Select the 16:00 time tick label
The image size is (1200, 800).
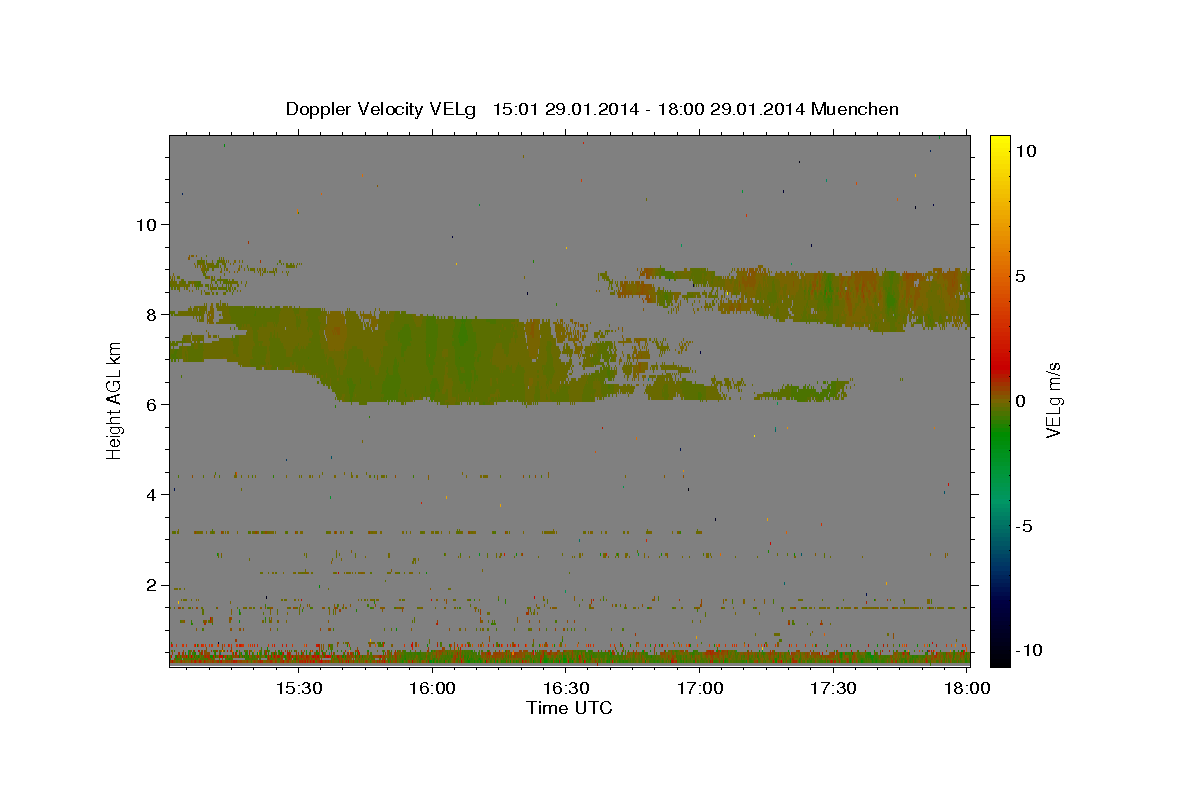click(x=433, y=688)
